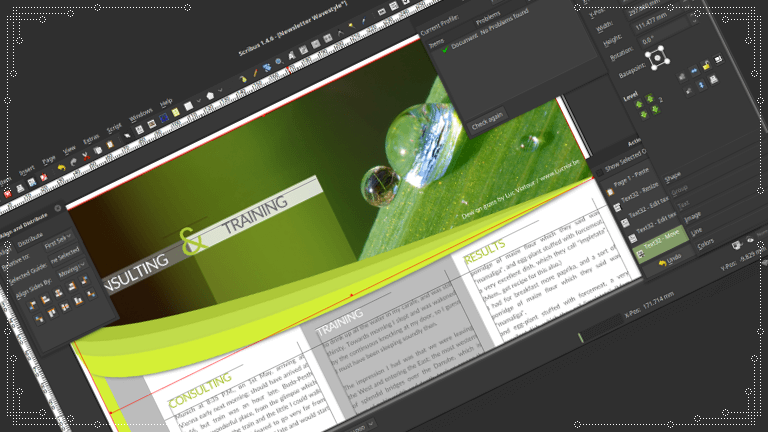Click the grey Redo arrow in toolbar
This screenshot has width=768, height=432.
tap(73, 162)
